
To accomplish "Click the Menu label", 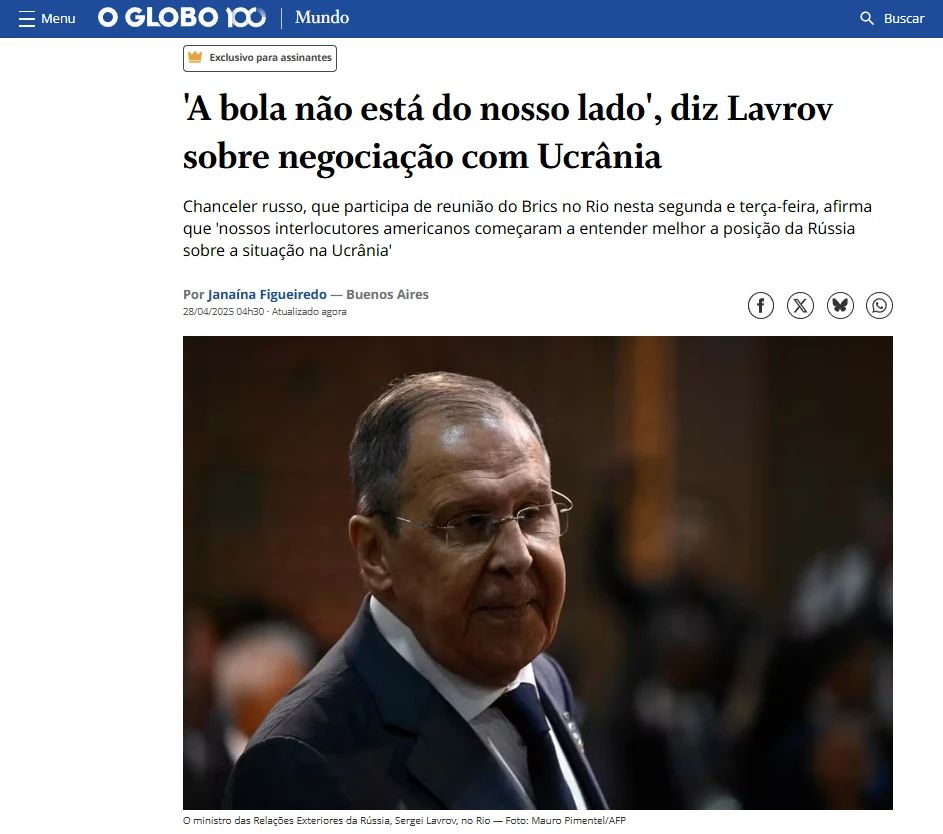I will point(58,19).
